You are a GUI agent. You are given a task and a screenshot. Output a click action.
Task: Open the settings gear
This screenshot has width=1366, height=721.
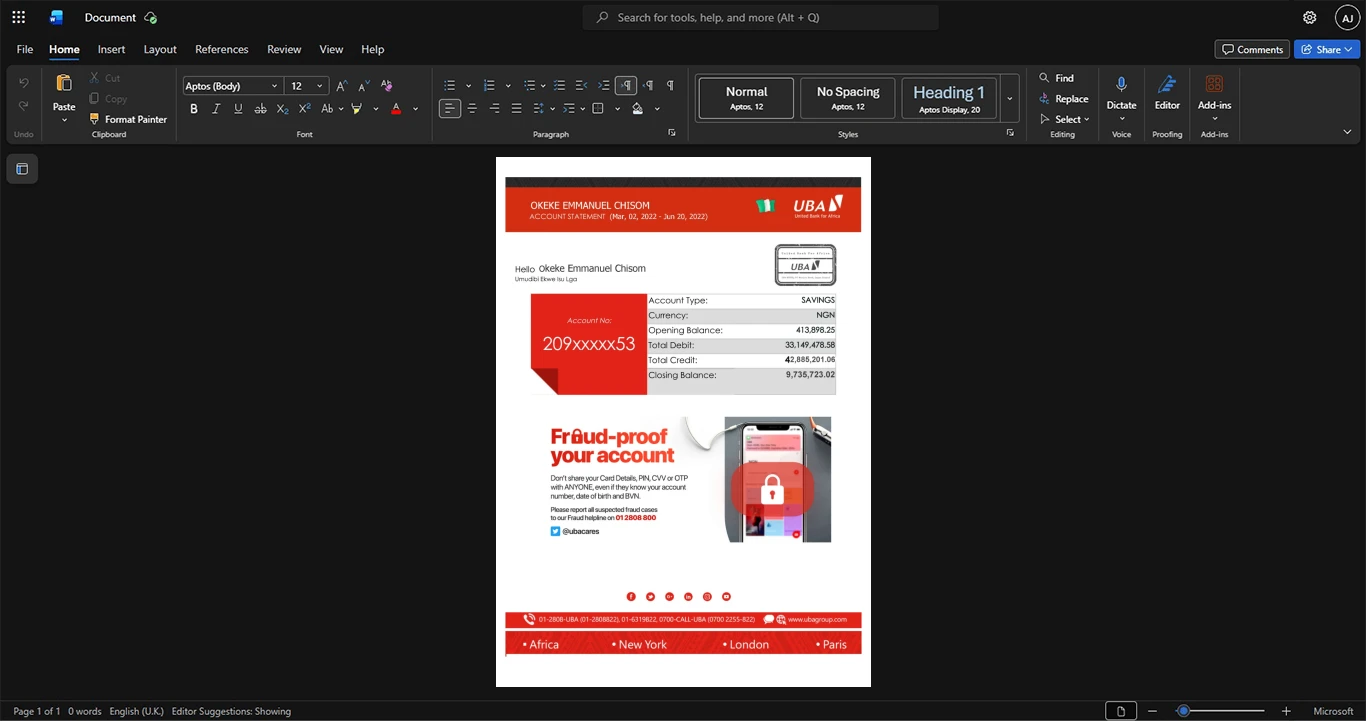1309,17
